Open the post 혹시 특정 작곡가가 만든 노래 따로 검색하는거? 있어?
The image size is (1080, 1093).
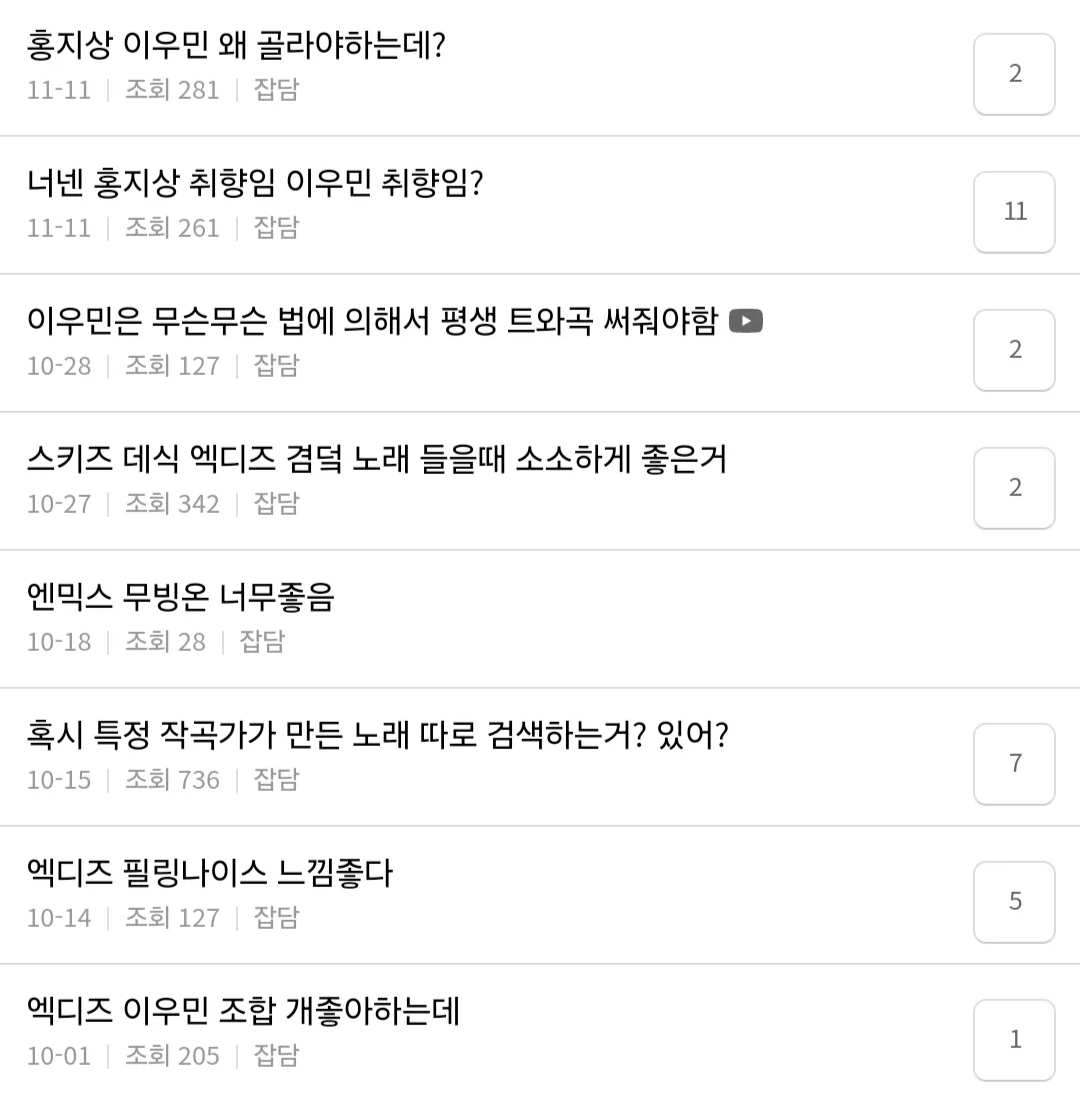(377, 735)
